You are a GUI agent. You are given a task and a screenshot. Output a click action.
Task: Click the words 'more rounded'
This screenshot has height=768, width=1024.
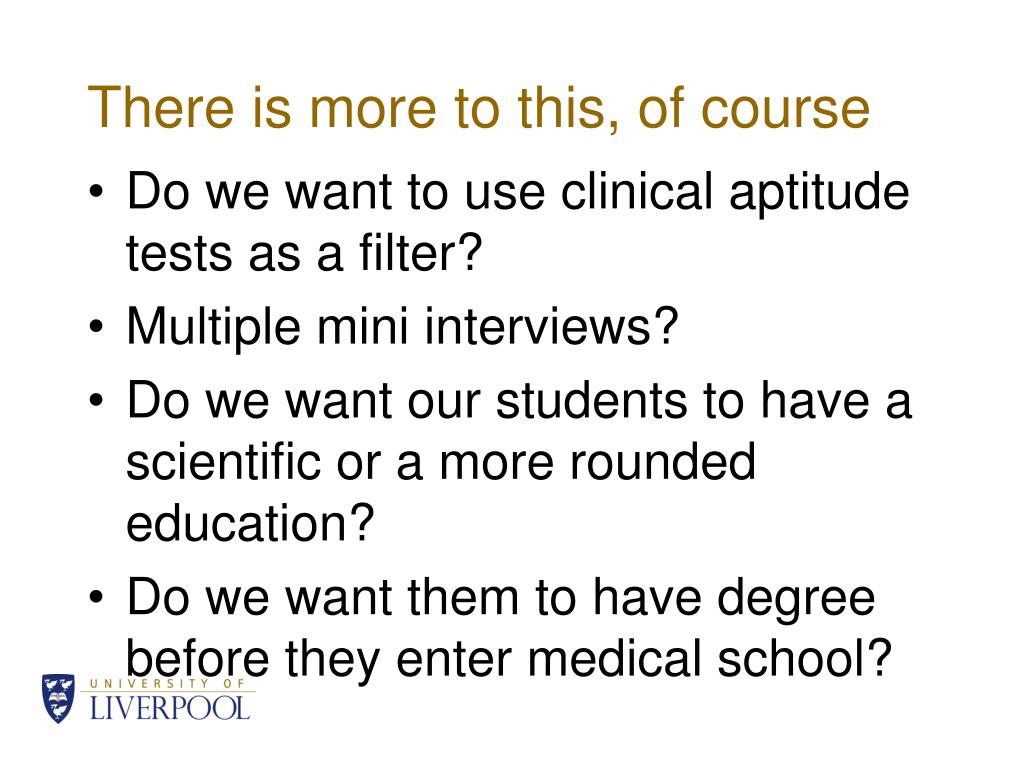tap(598, 462)
